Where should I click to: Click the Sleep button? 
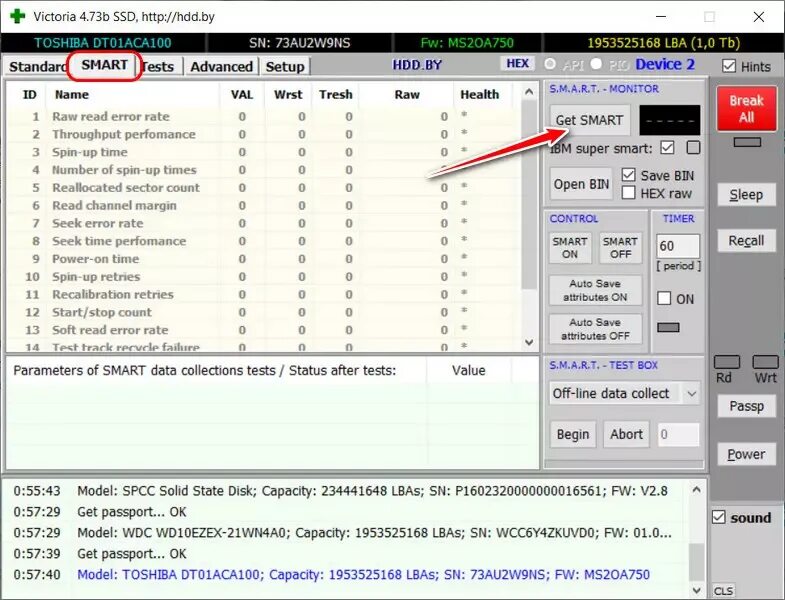[746, 194]
